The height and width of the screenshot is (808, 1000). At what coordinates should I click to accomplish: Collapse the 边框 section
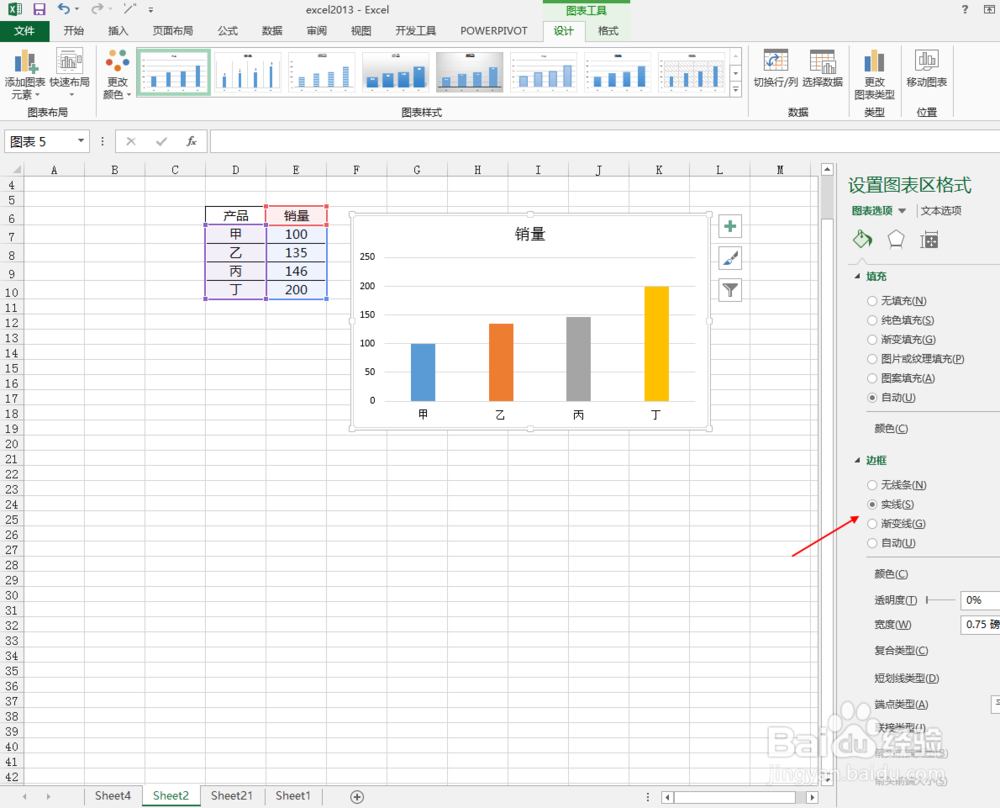(857, 460)
